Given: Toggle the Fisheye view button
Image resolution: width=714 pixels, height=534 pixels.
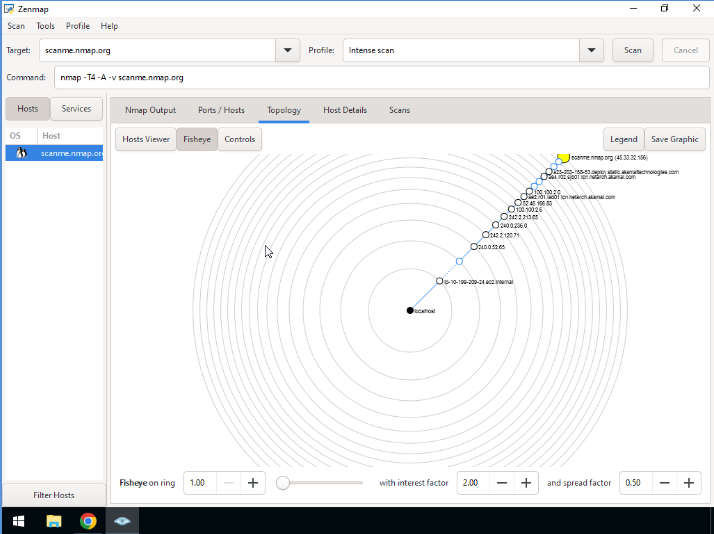Looking at the screenshot, I should [x=197, y=139].
